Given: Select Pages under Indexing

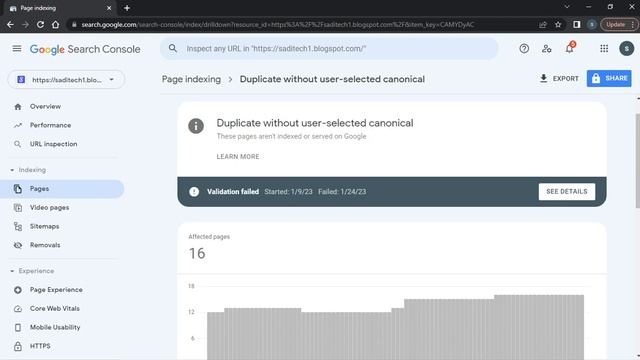Looking at the screenshot, I should coord(62,189).
